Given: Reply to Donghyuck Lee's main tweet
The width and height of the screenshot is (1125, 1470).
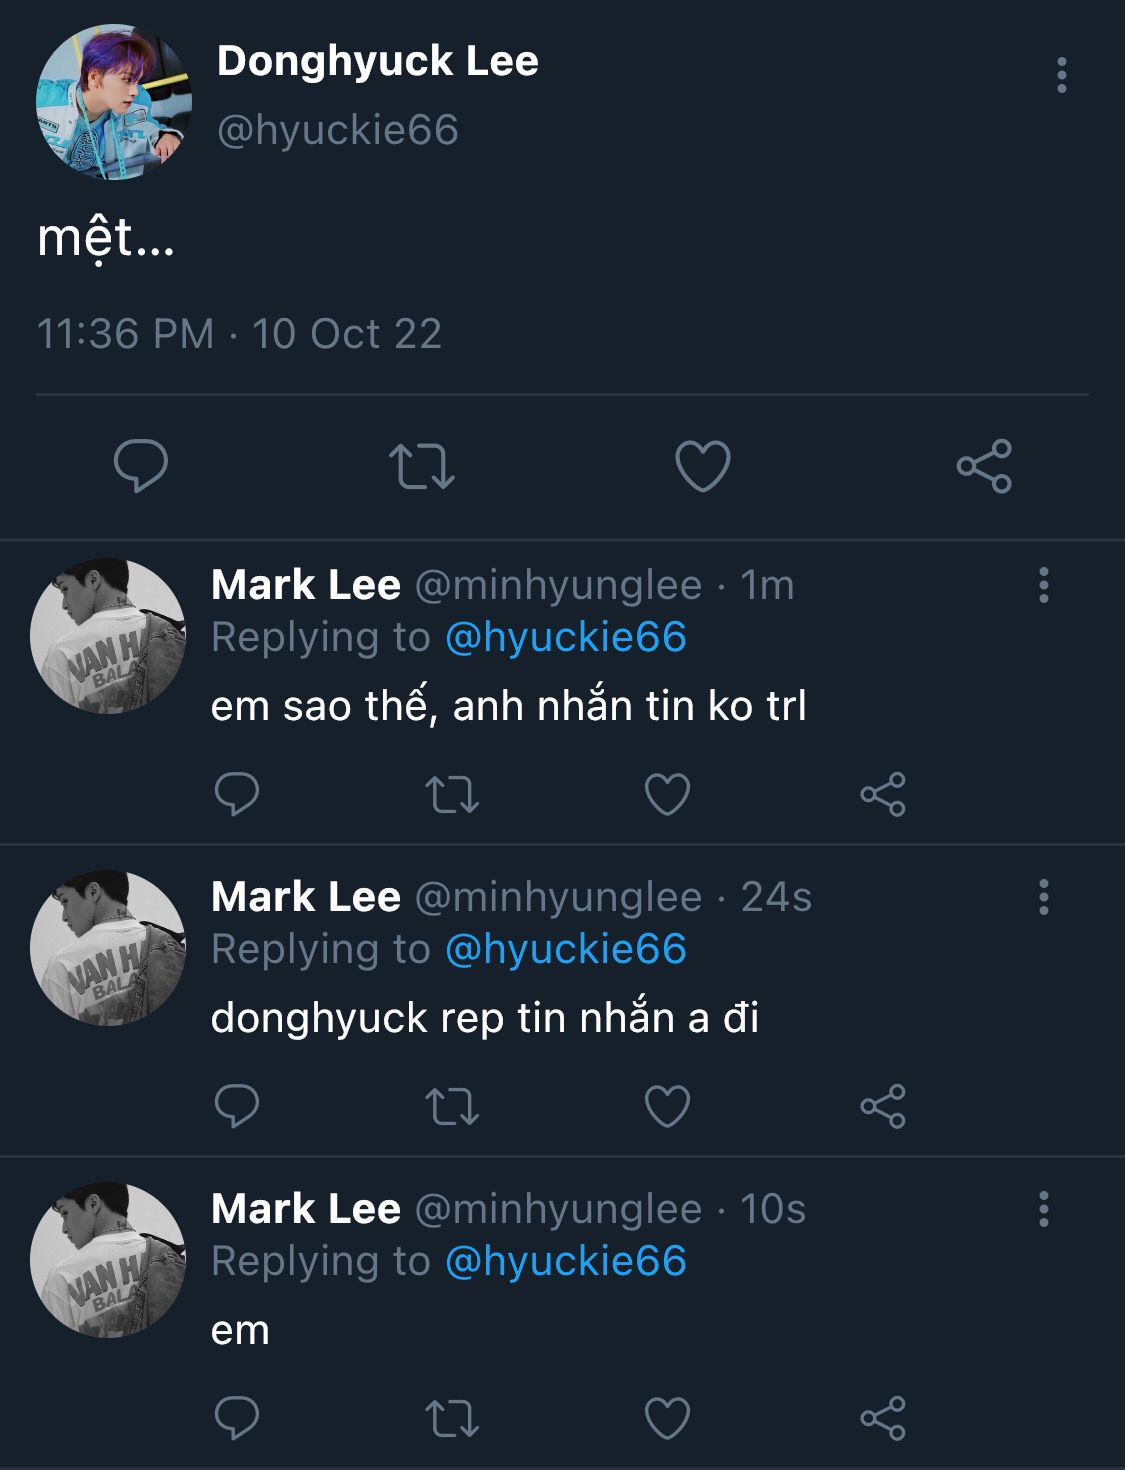Looking at the screenshot, I should click(141, 466).
